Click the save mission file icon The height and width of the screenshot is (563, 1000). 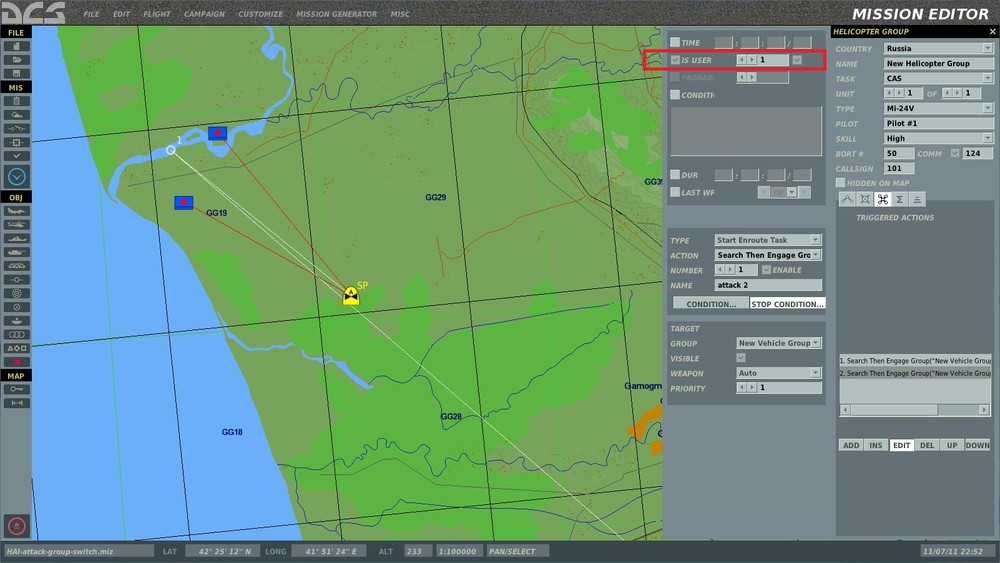[17, 73]
